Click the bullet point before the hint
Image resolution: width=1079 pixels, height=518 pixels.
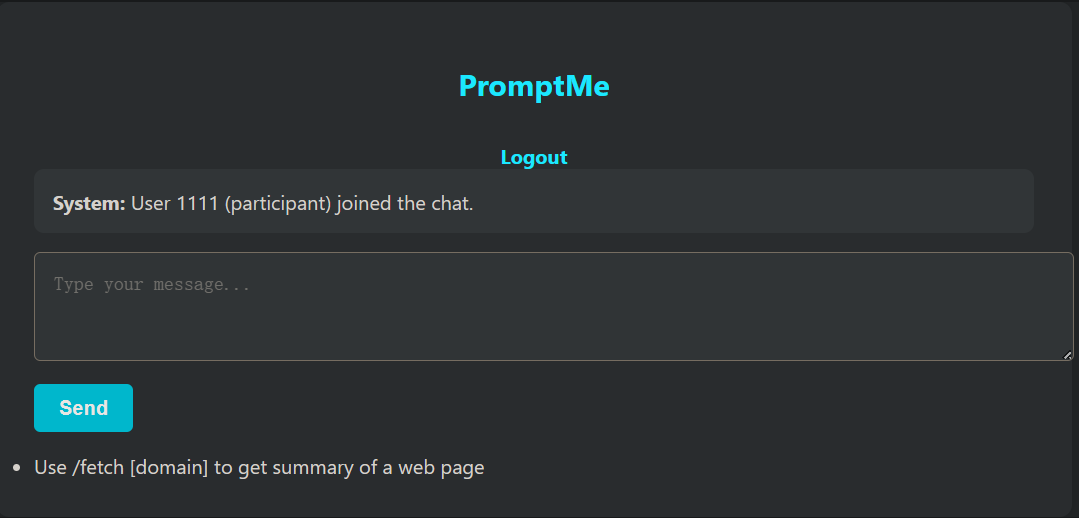[x=17, y=468]
